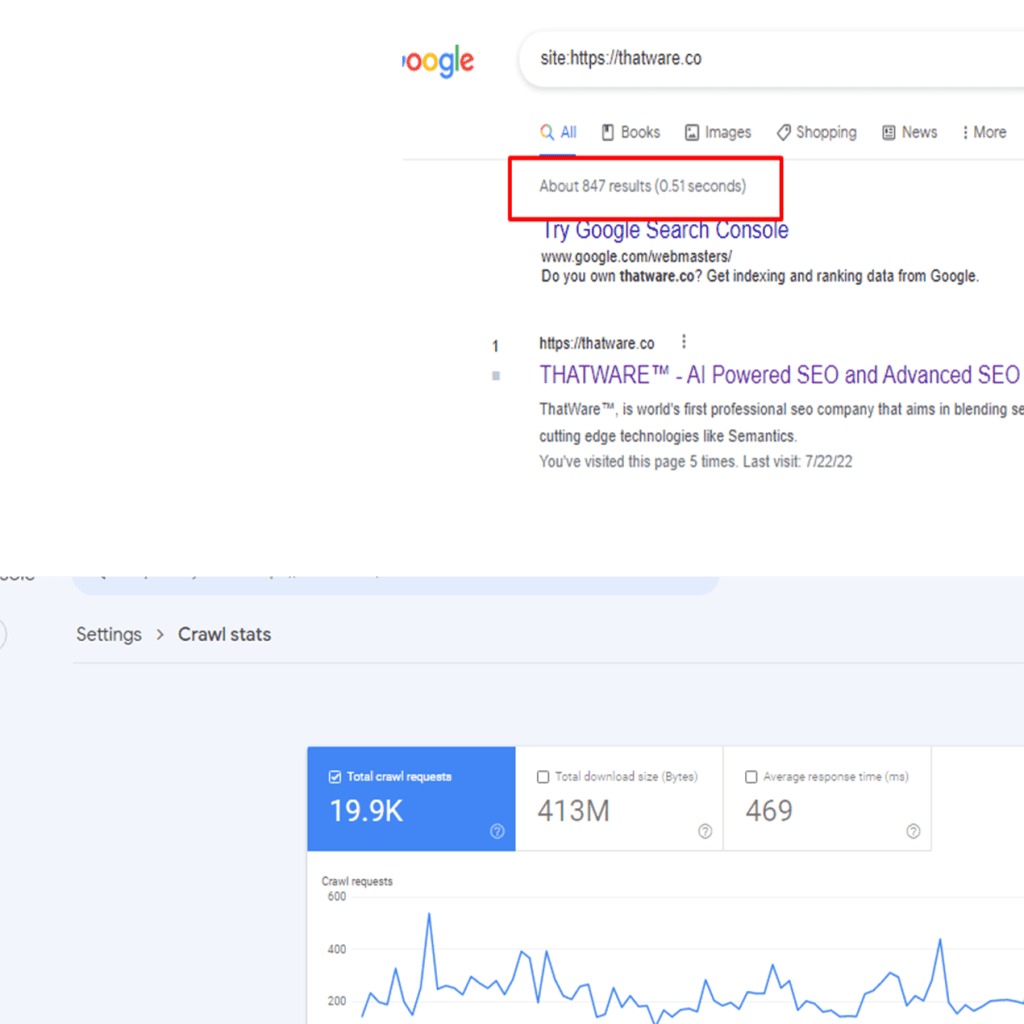Click help icon on Total crawl requests card

pos(498,831)
